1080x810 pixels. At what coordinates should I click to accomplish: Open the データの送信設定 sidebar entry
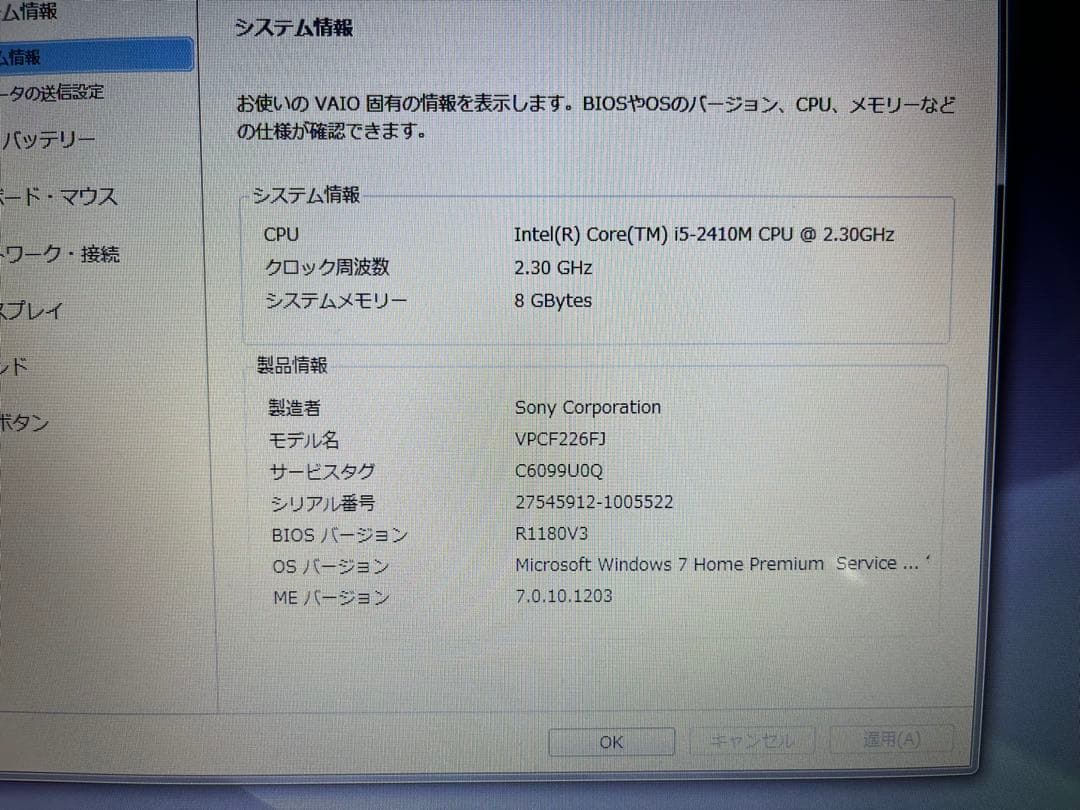tap(52, 92)
